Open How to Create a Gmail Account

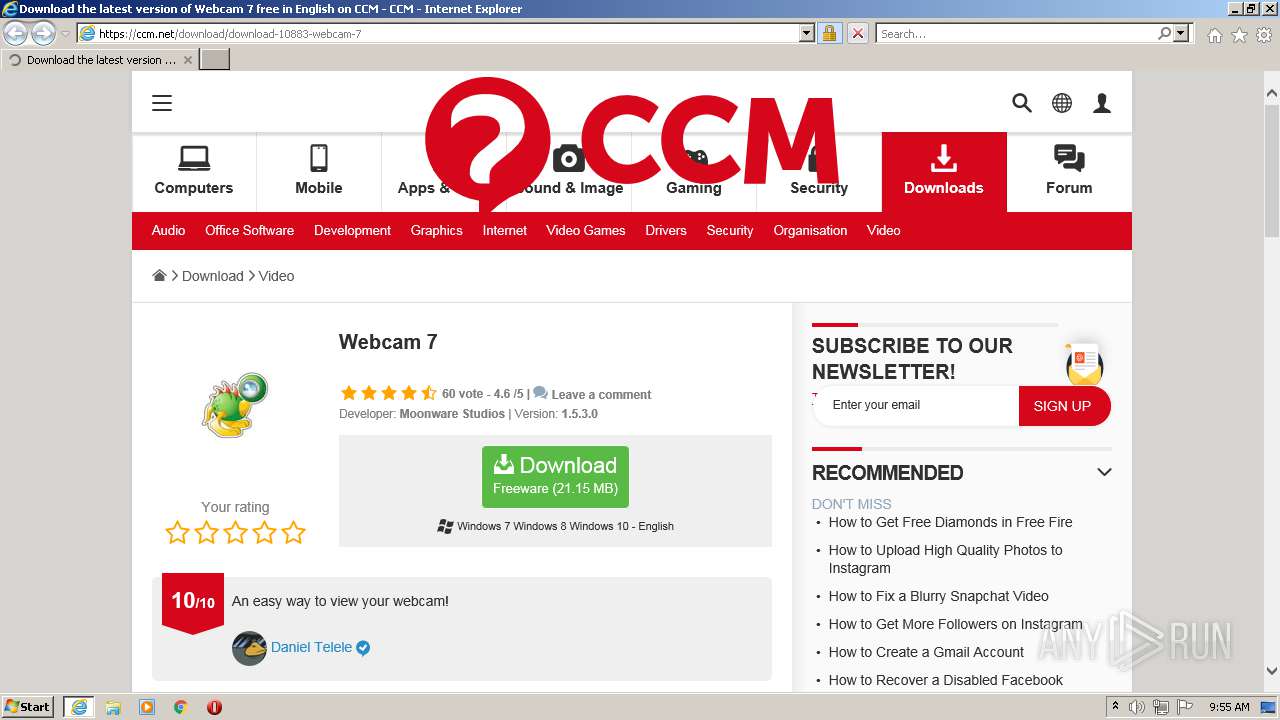click(926, 652)
